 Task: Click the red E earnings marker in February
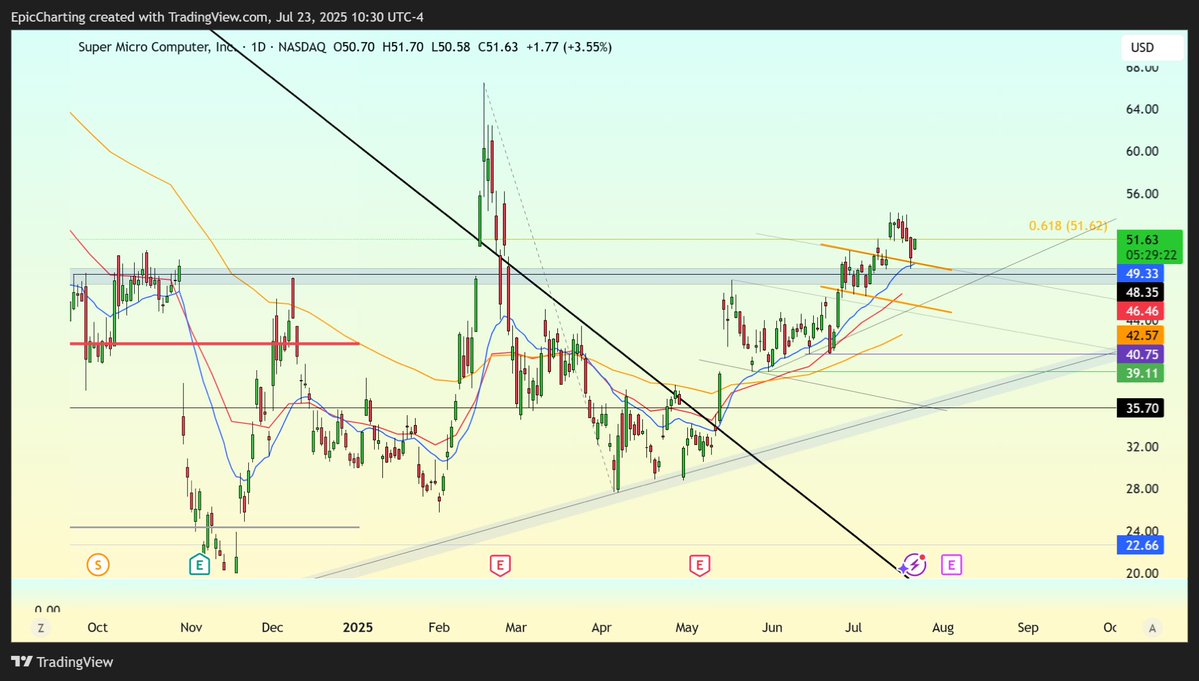(x=499, y=565)
